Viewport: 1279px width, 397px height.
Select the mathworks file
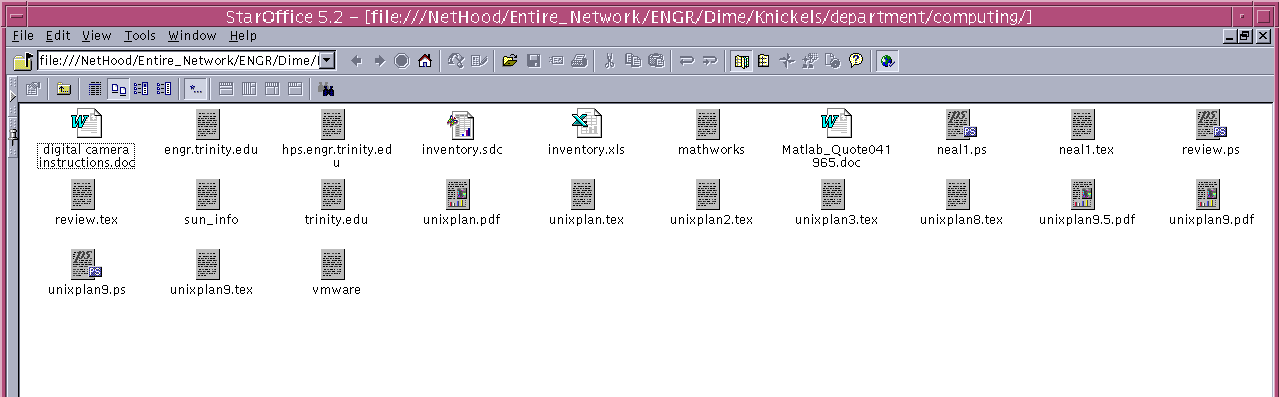point(711,133)
